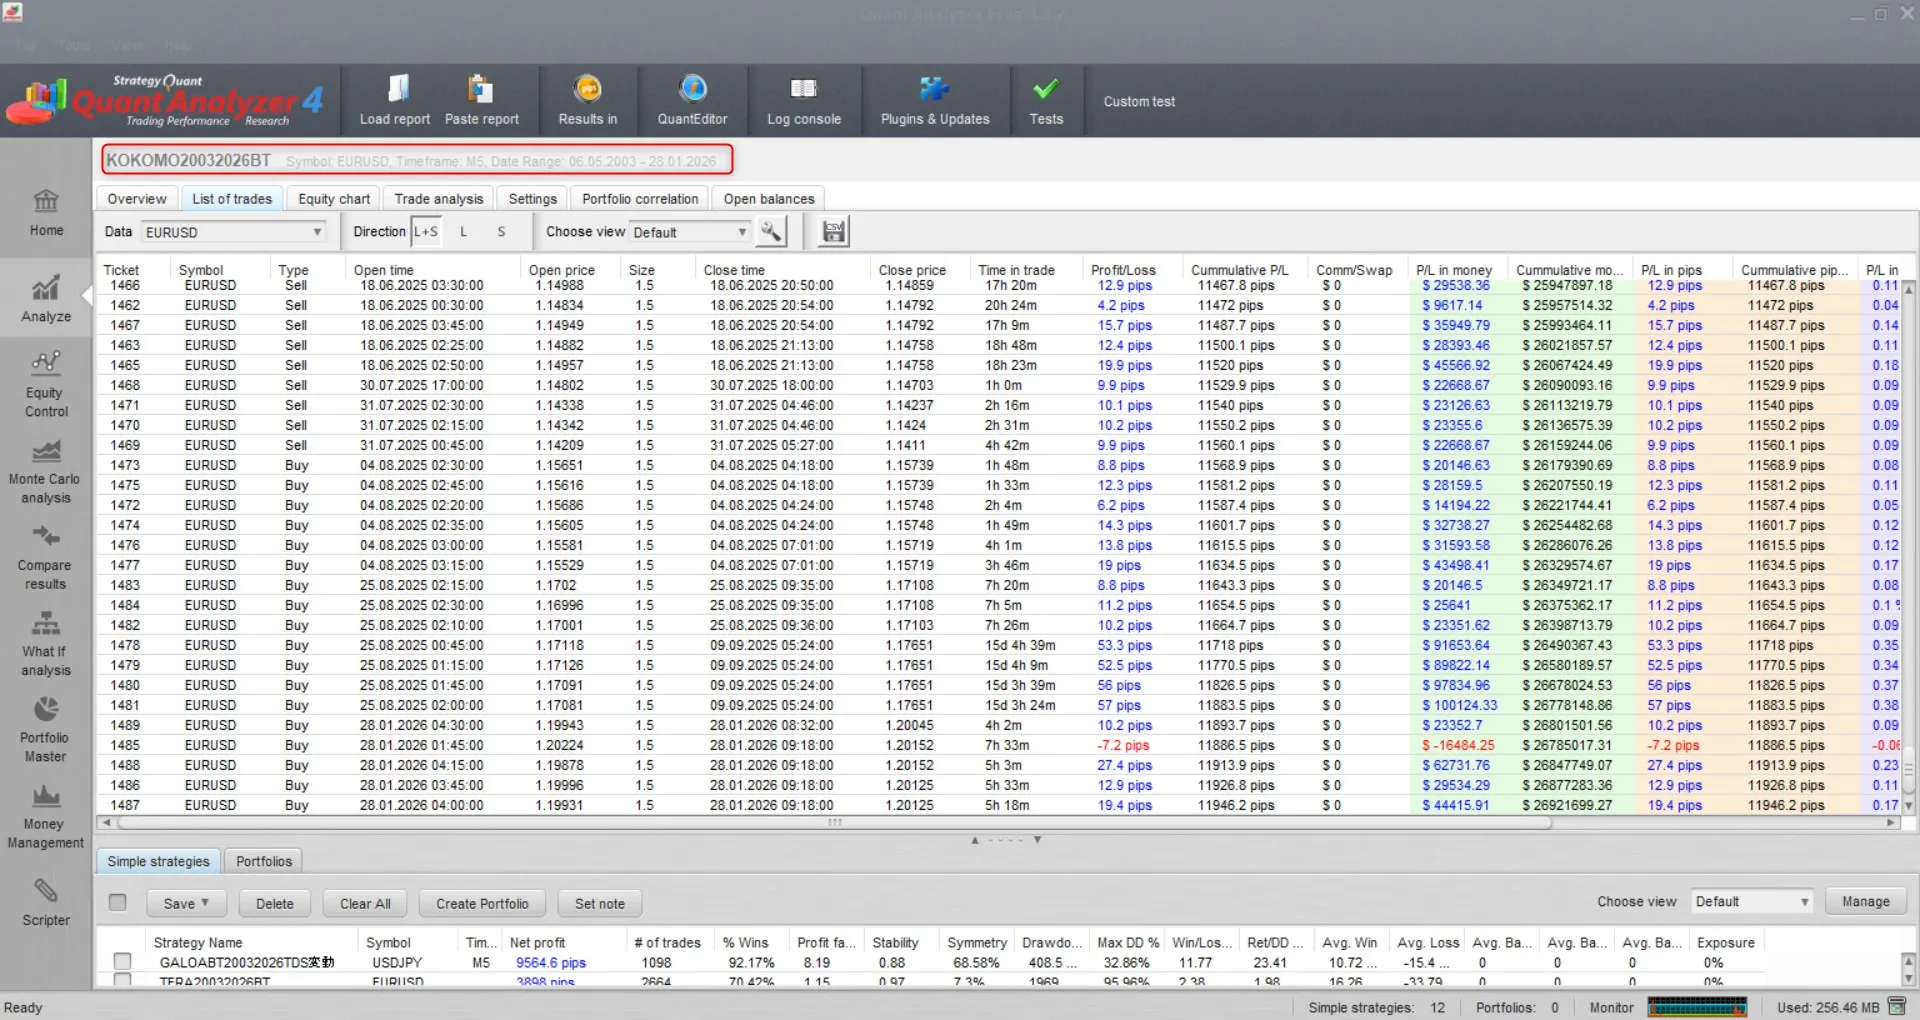
Task: Toggle the select-all strategies checkbox
Action: (118, 902)
